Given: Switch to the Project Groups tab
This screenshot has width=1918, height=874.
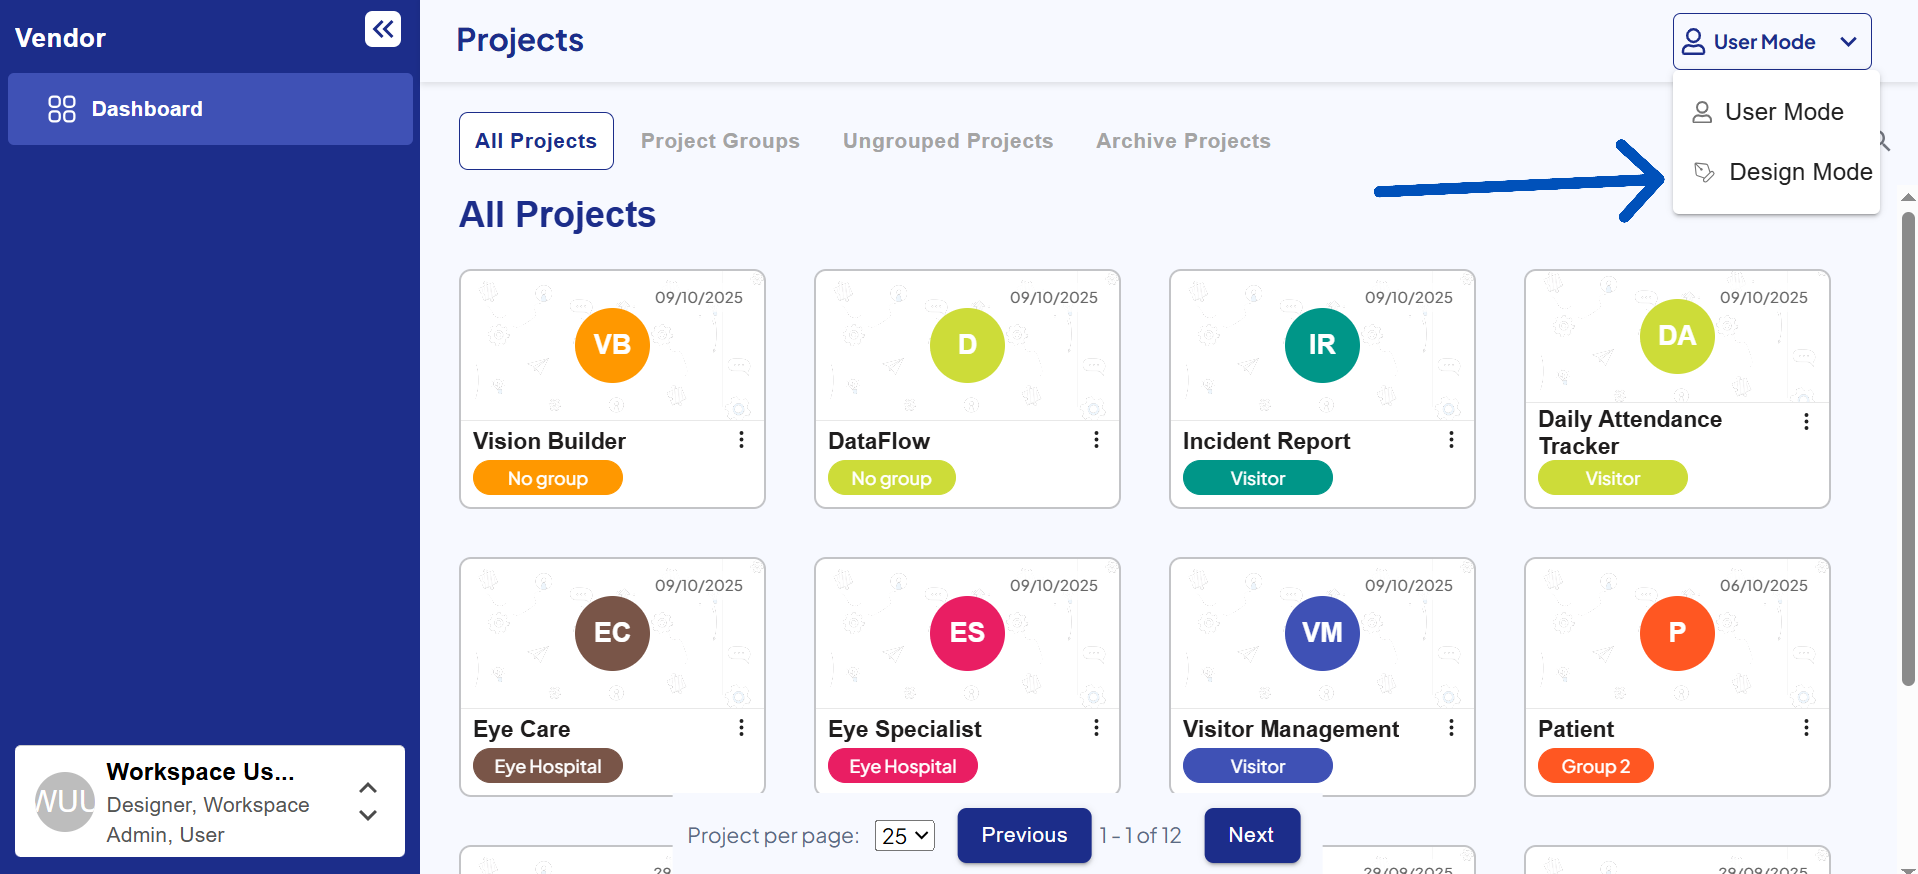Looking at the screenshot, I should click(x=720, y=141).
